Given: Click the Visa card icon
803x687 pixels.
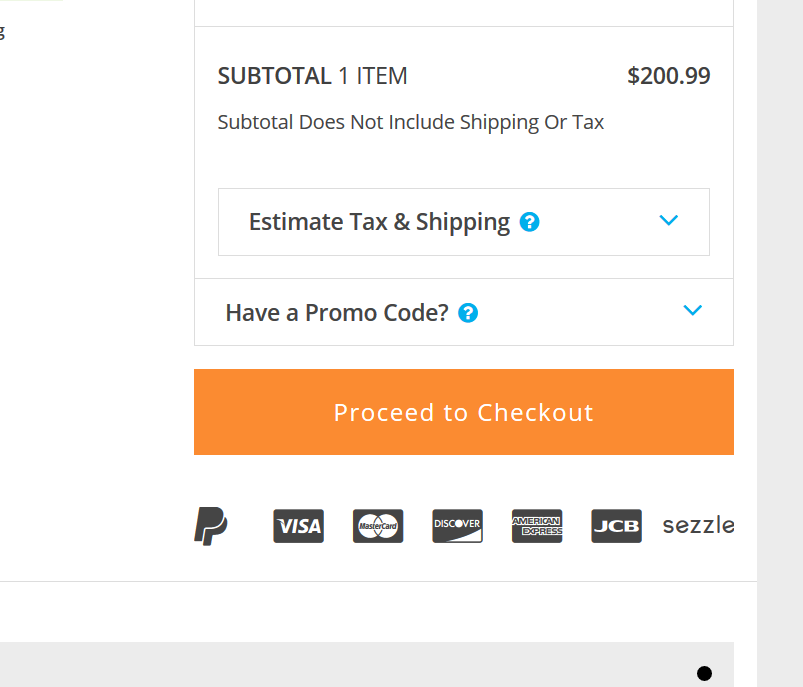Looking at the screenshot, I should 299,526.
